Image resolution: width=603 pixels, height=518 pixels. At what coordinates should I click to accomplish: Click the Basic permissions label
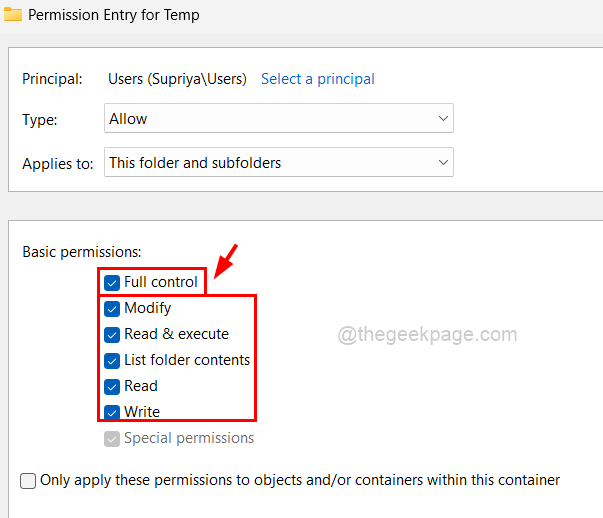pyautogui.click(x=82, y=251)
